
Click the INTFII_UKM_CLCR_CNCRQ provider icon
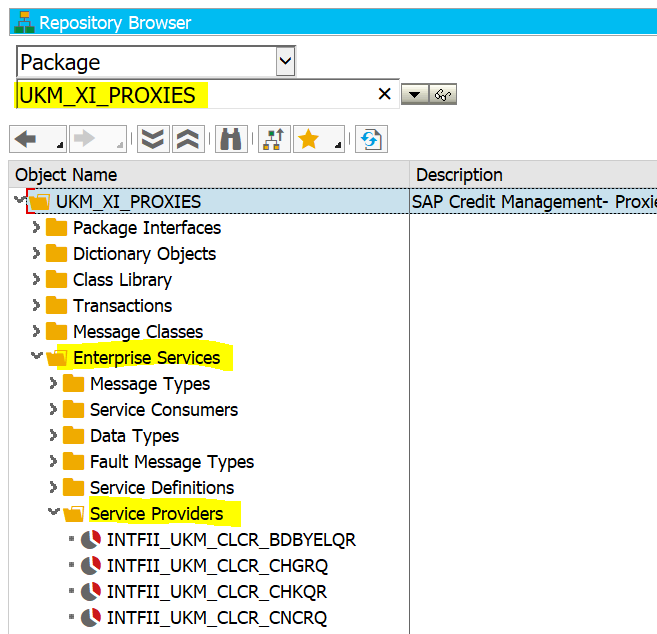click(91, 618)
